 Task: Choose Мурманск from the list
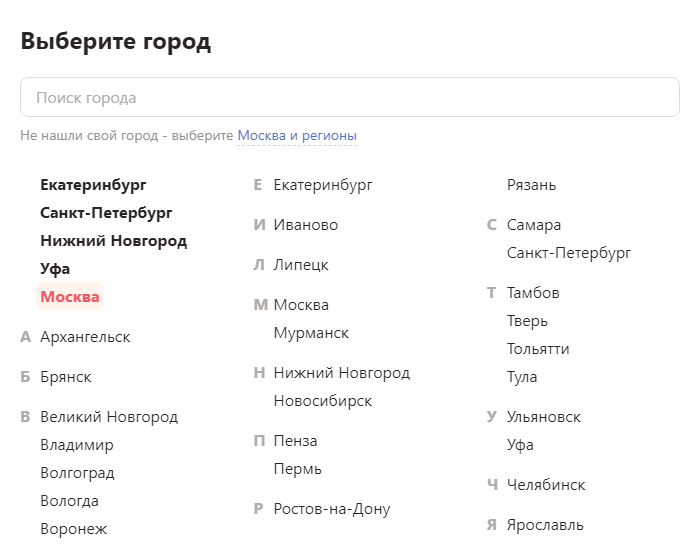[311, 333]
